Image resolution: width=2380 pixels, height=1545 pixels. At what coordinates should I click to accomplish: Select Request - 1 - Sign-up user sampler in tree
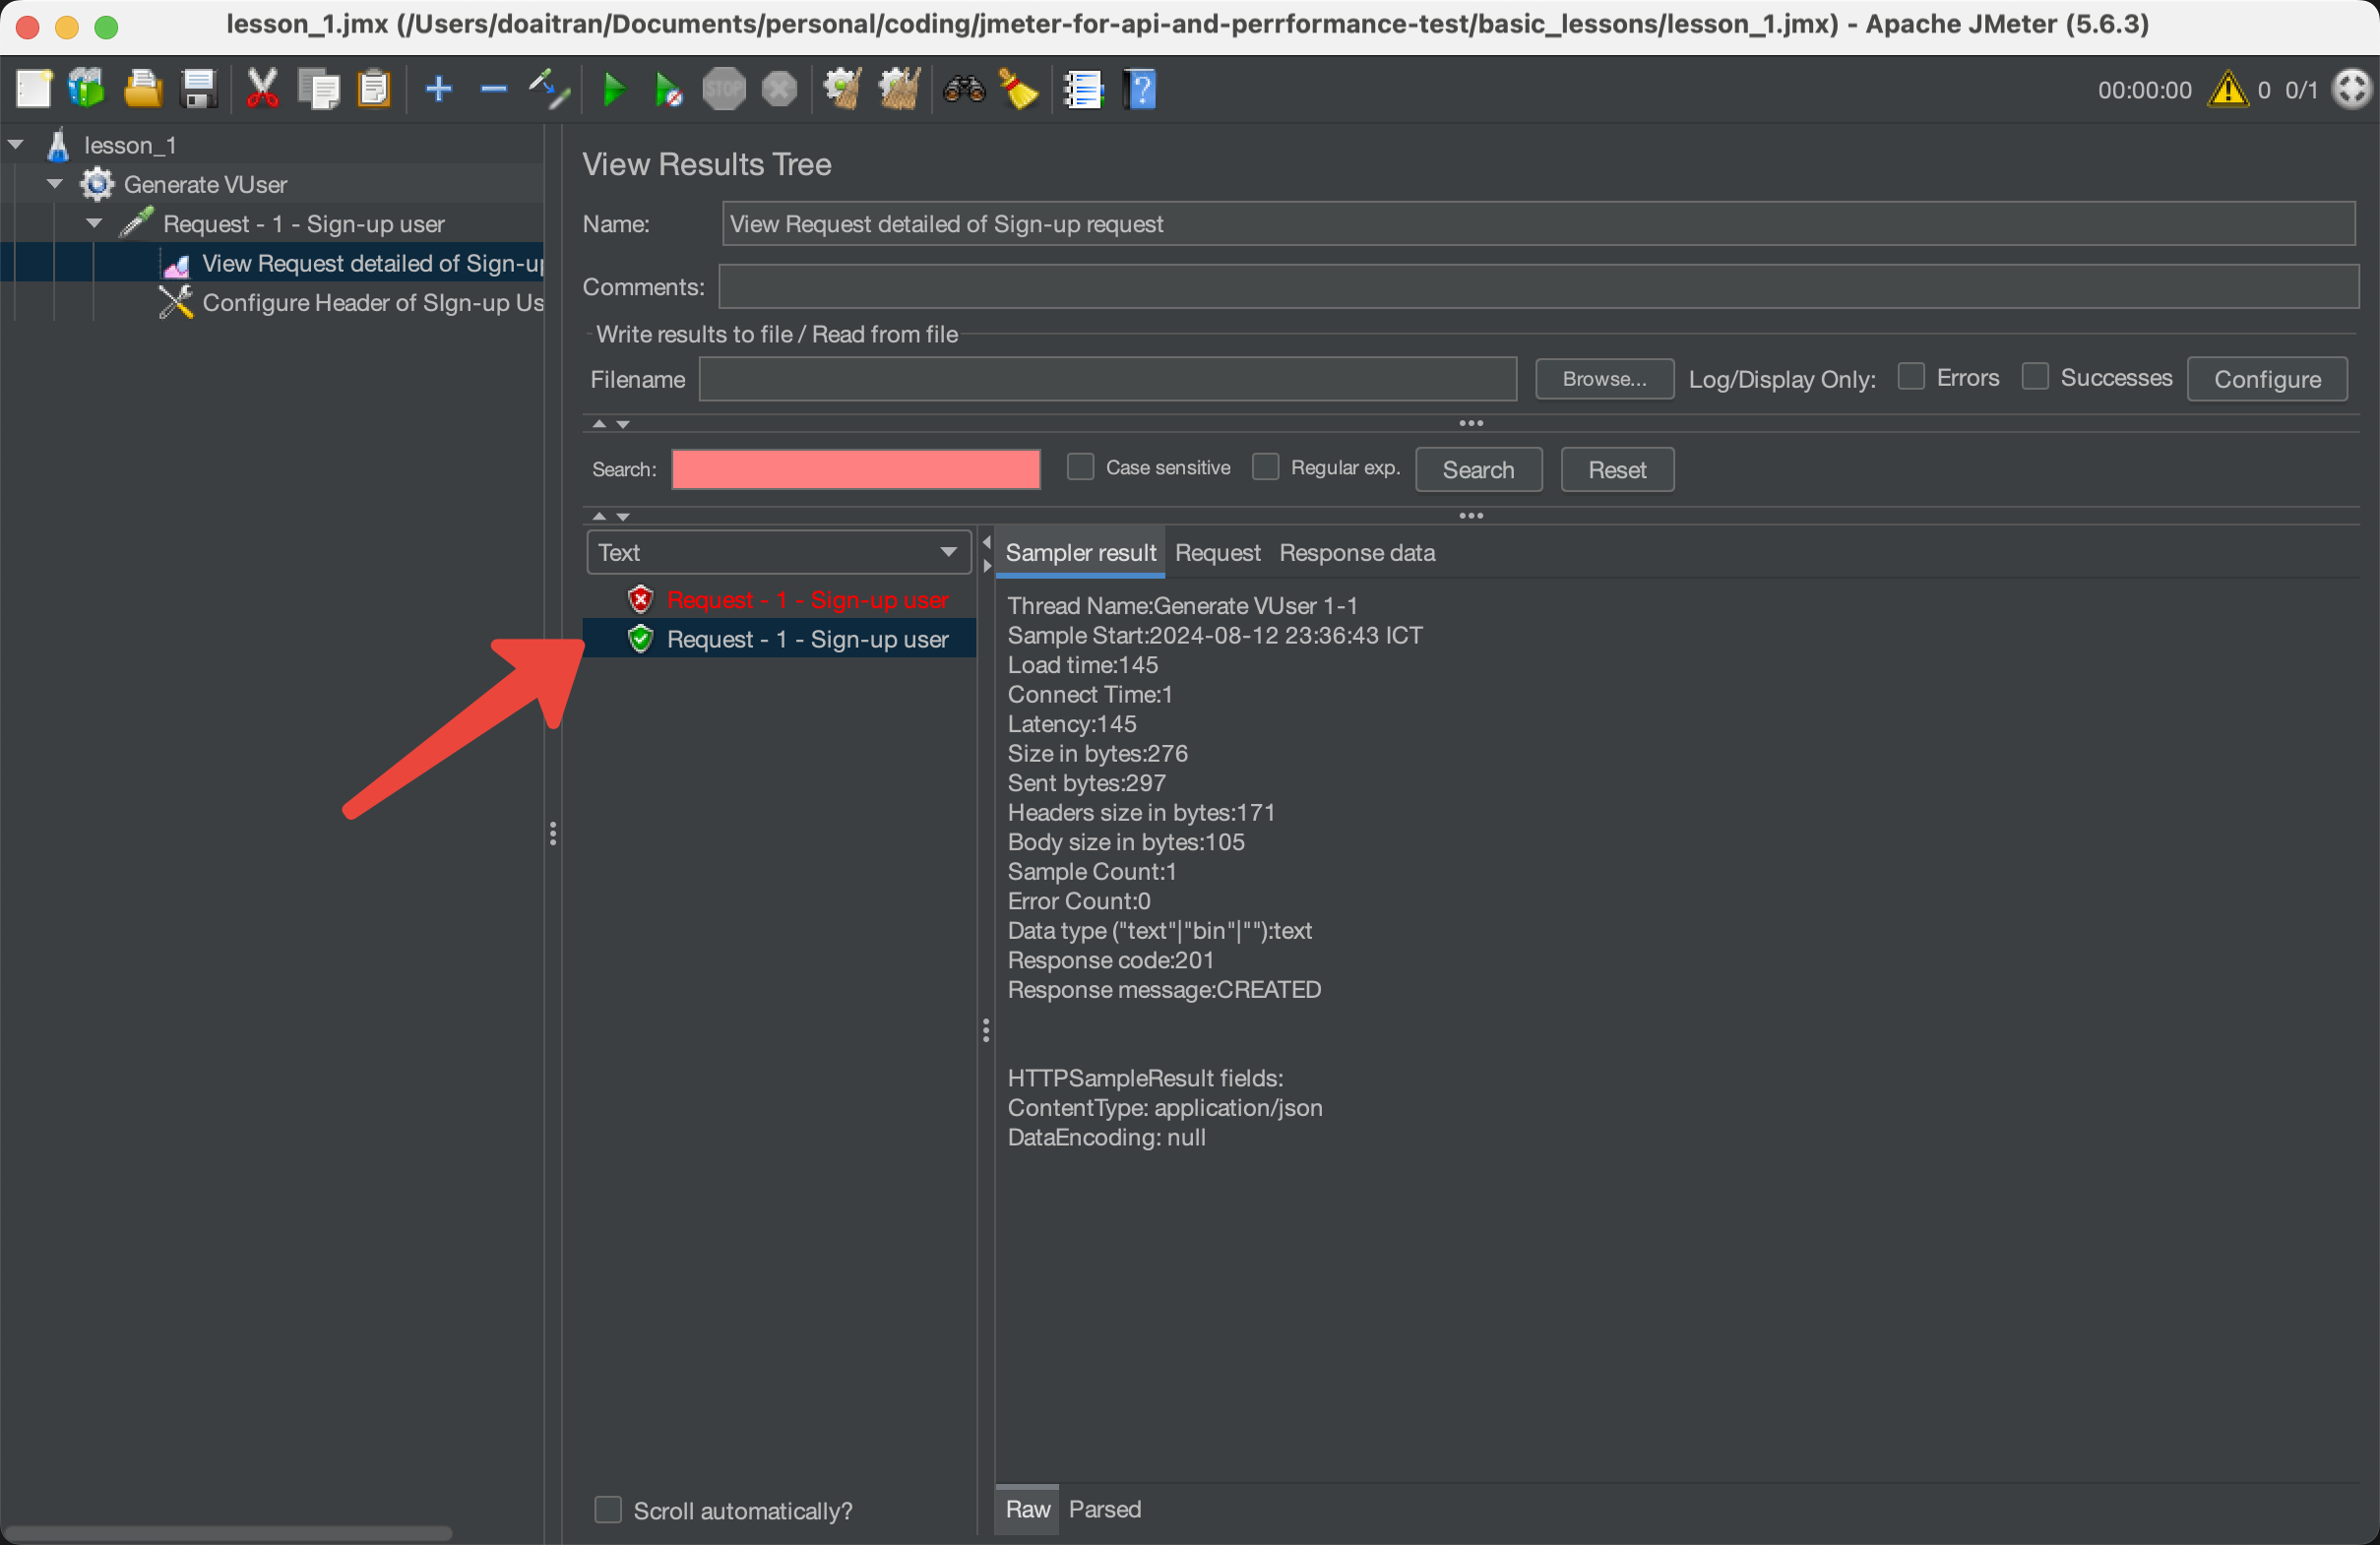(x=303, y=224)
